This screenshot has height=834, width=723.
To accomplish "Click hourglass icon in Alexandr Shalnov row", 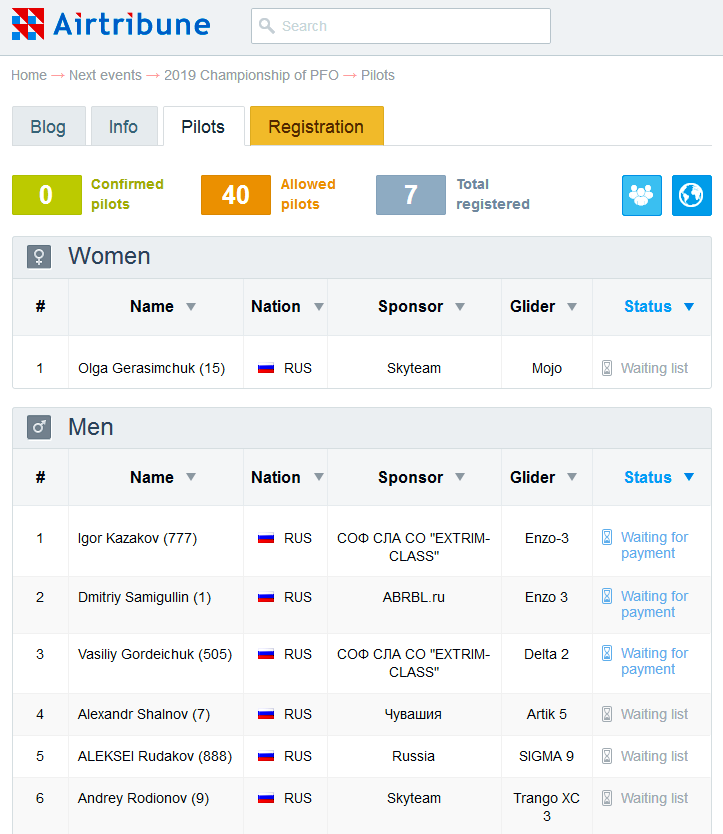I will coord(606,714).
